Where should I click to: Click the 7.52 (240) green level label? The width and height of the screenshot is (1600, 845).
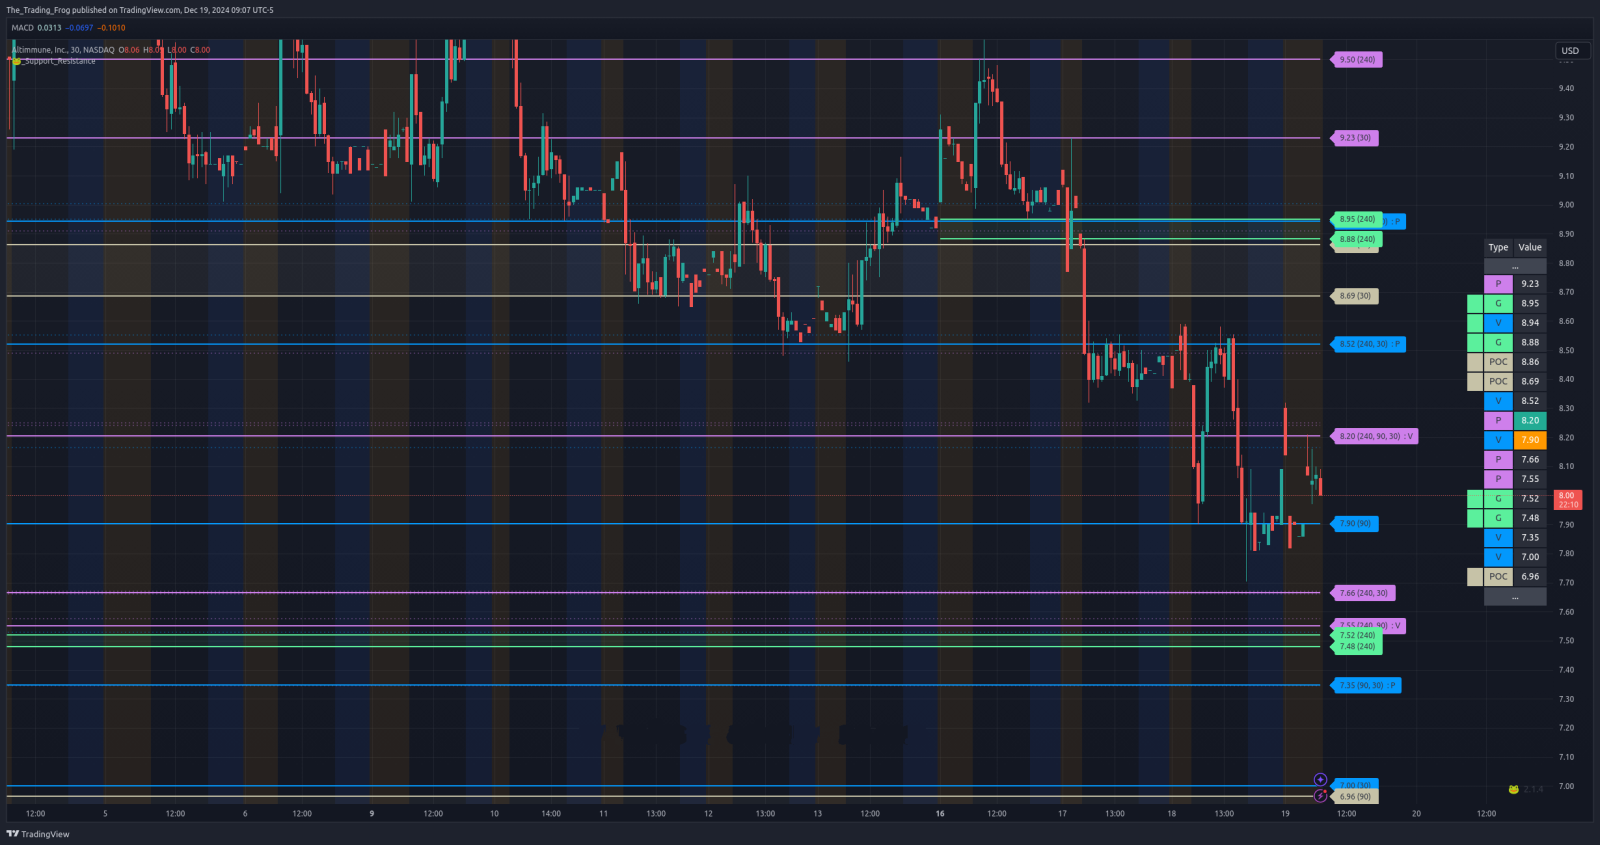1357,635
